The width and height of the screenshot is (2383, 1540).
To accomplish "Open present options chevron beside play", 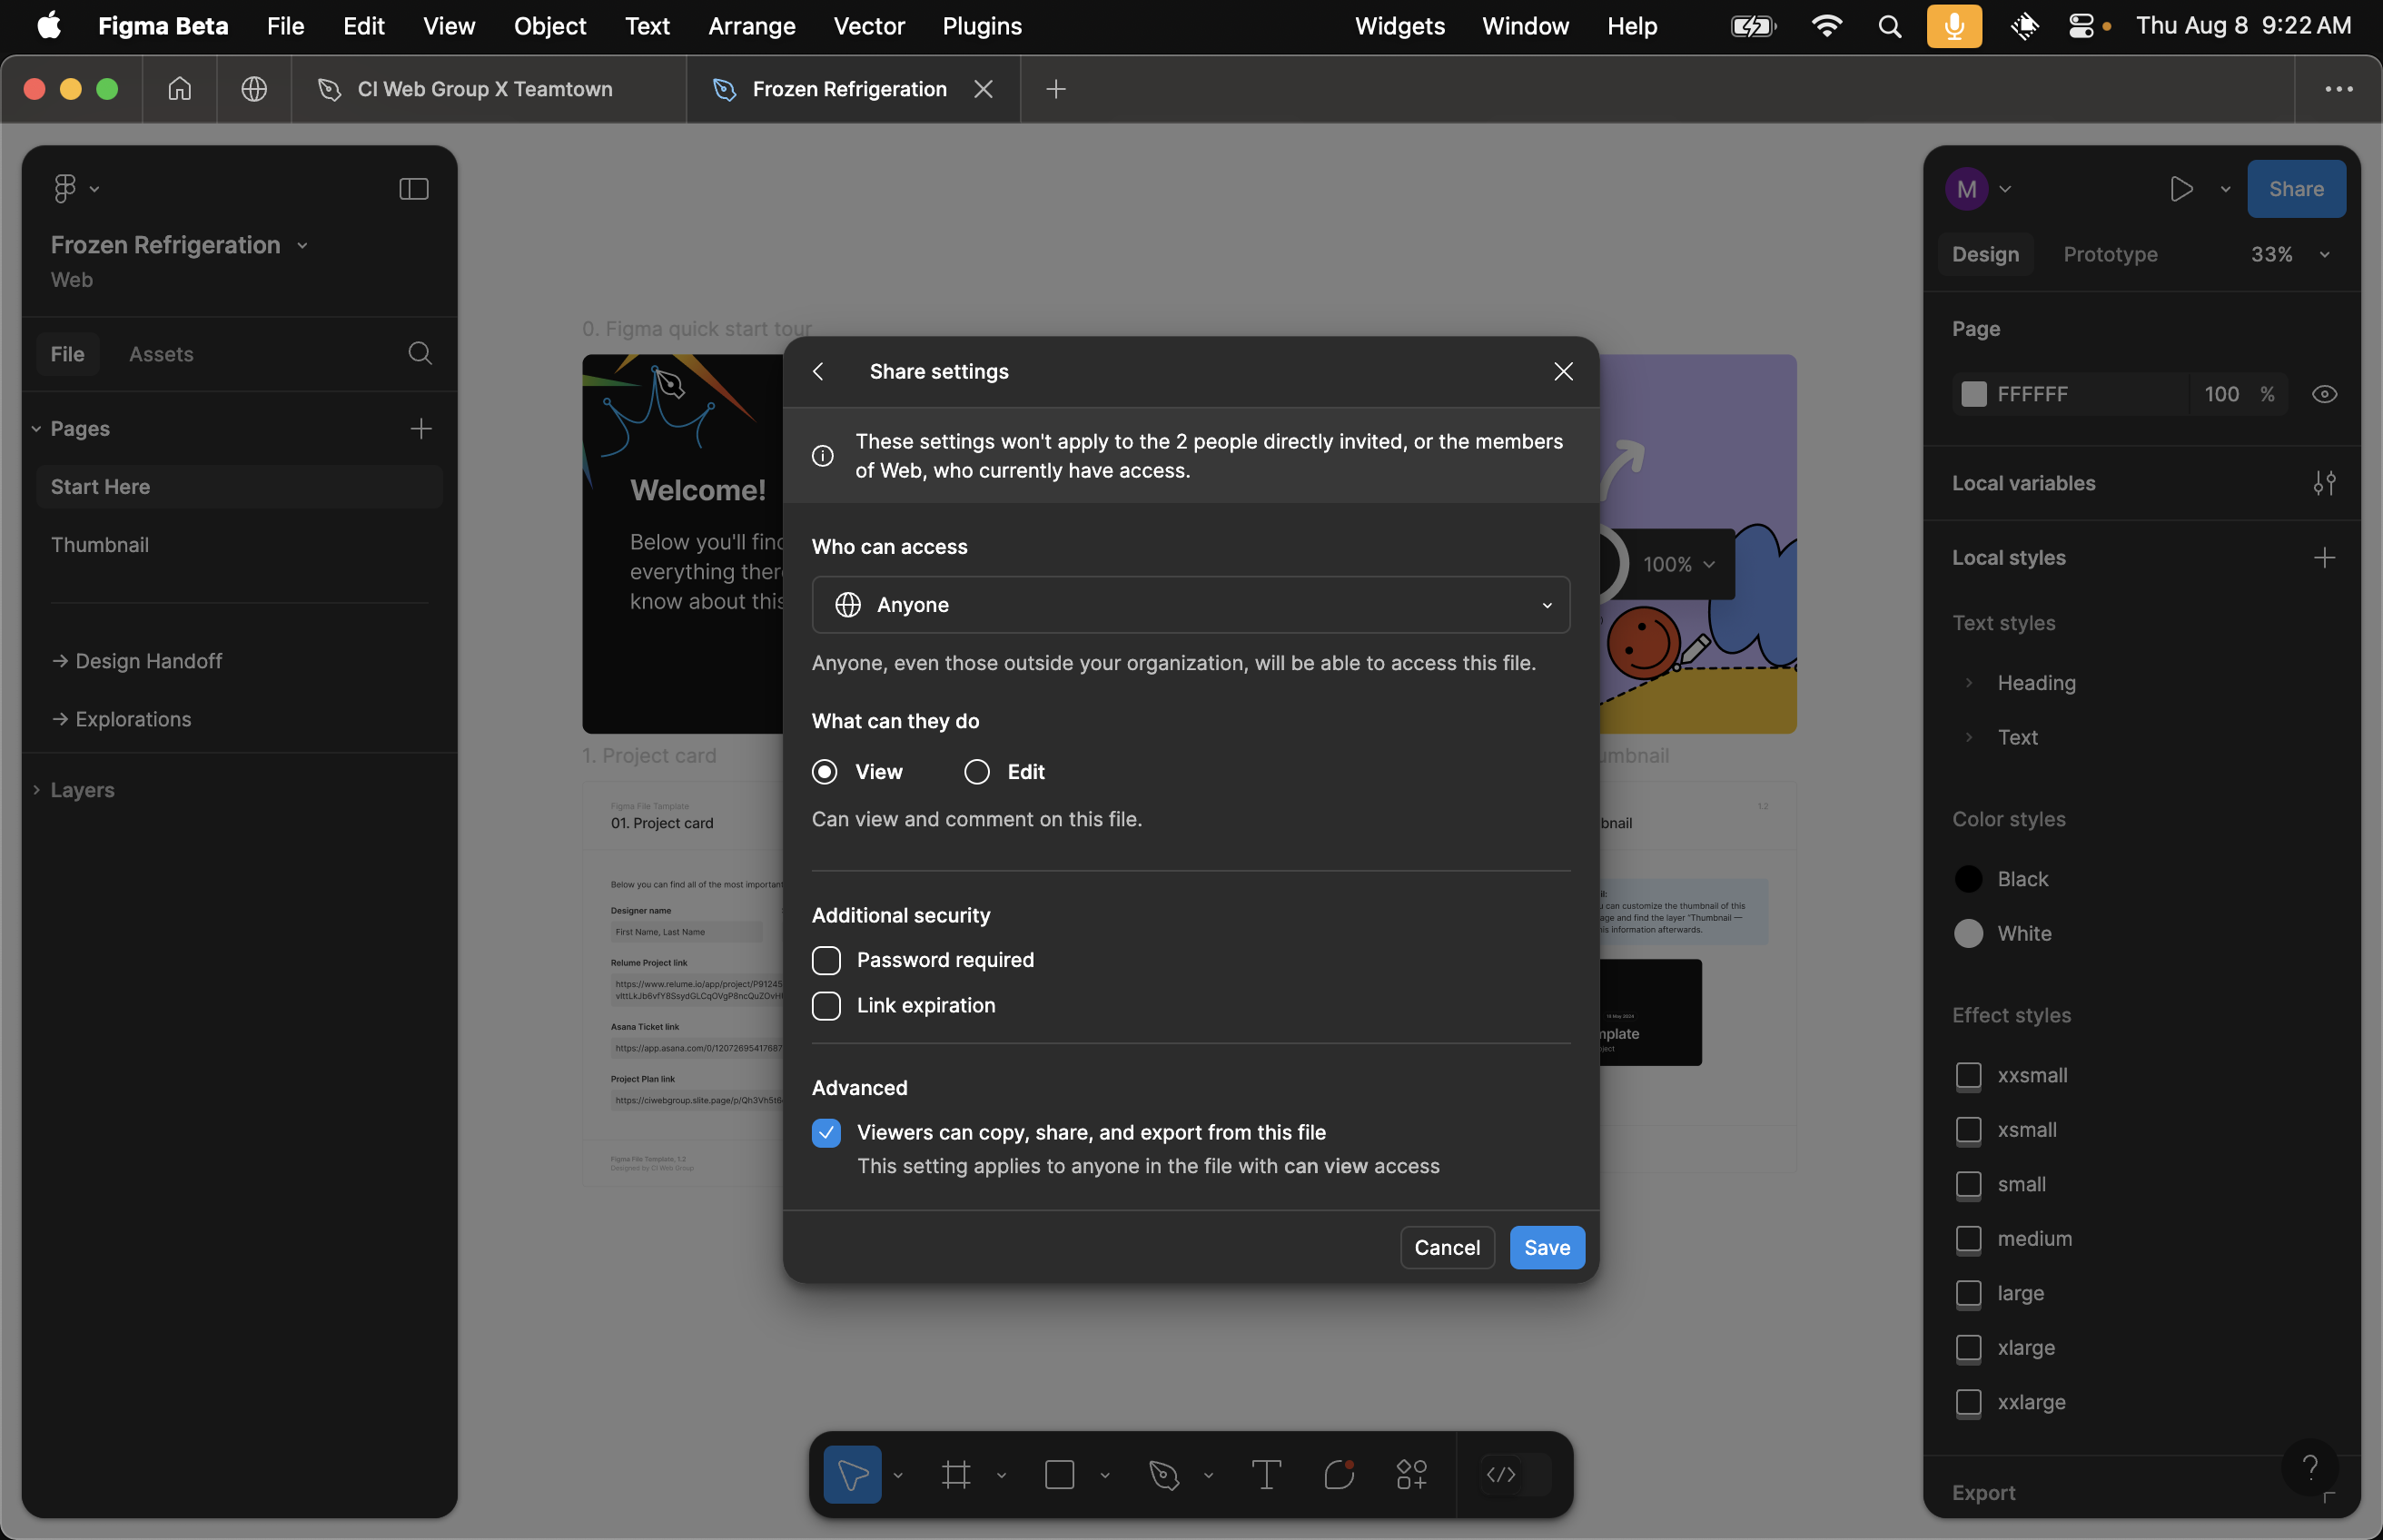I will pyautogui.click(x=2225, y=188).
